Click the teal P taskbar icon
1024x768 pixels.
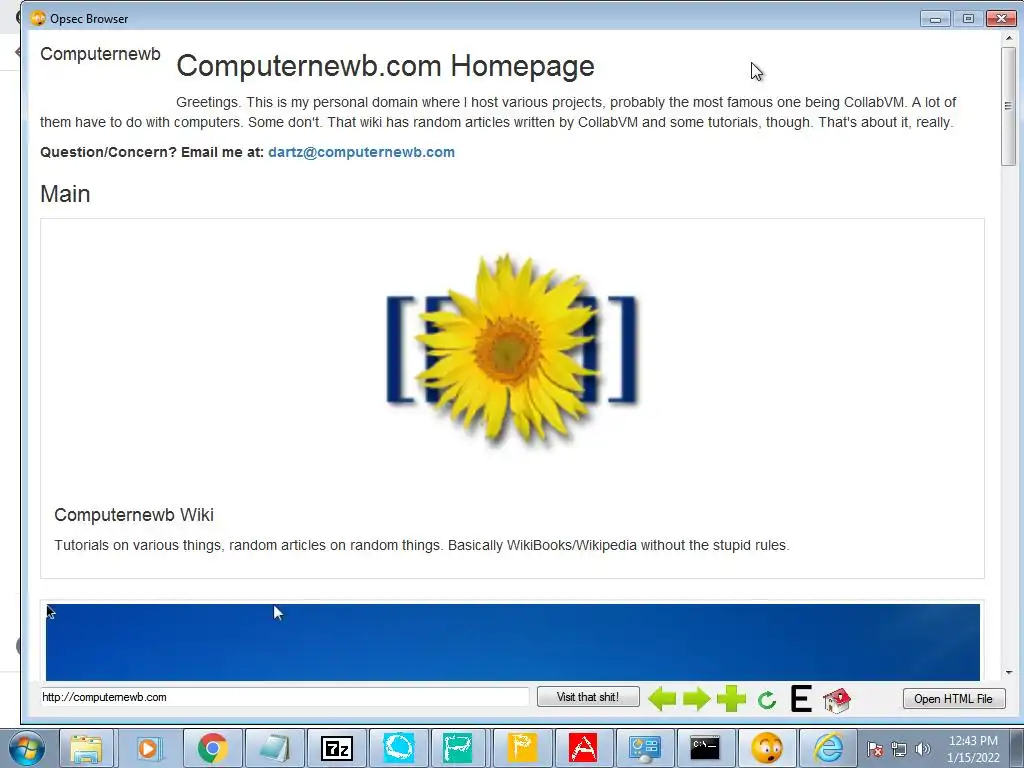click(x=458, y=748)
